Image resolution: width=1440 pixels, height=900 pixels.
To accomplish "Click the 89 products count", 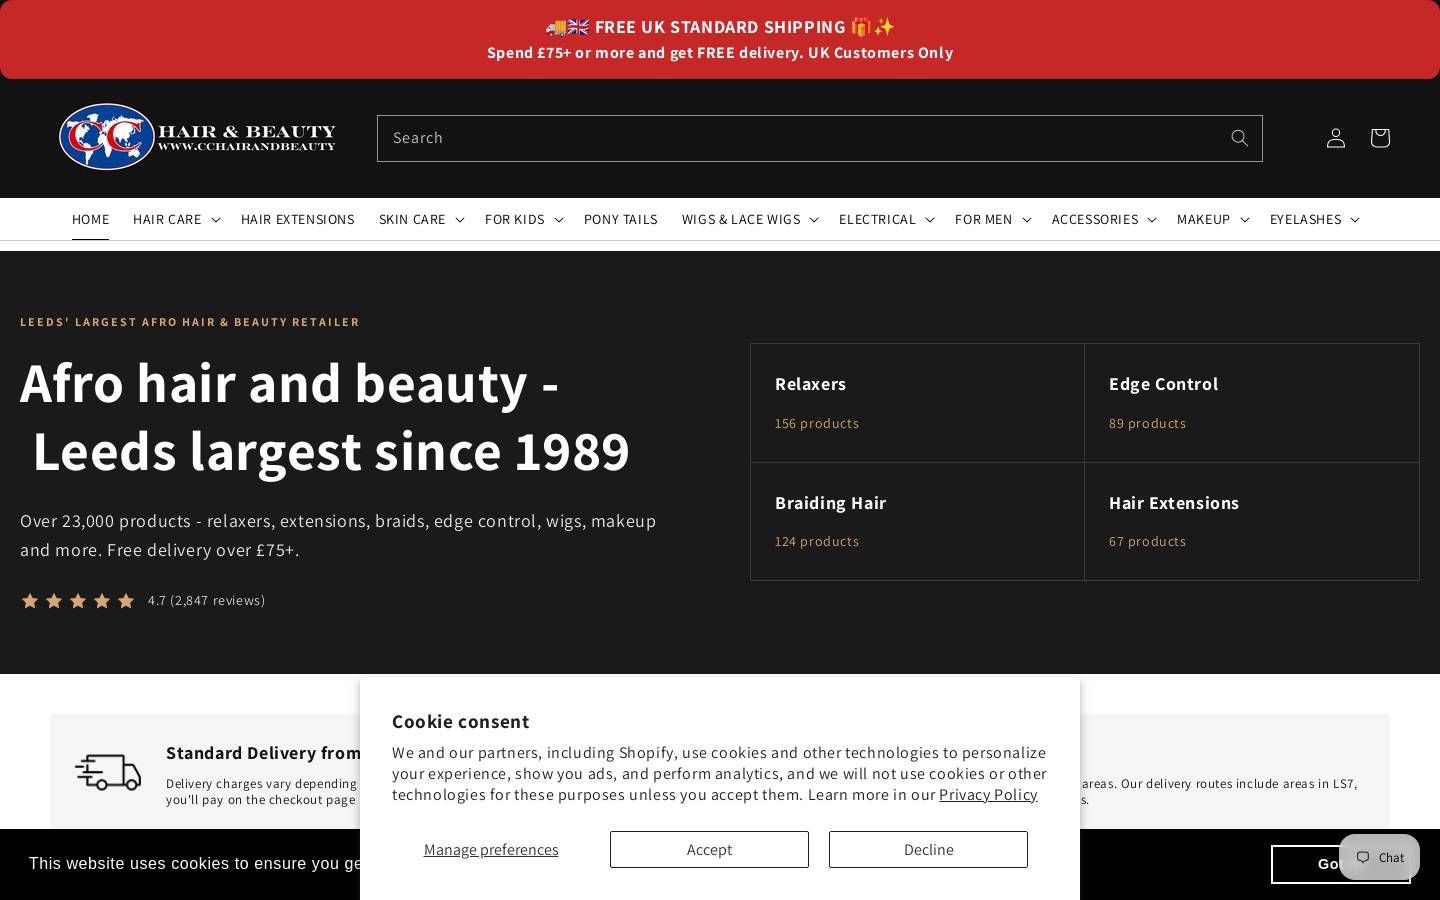I will (x=1147, y=423).
